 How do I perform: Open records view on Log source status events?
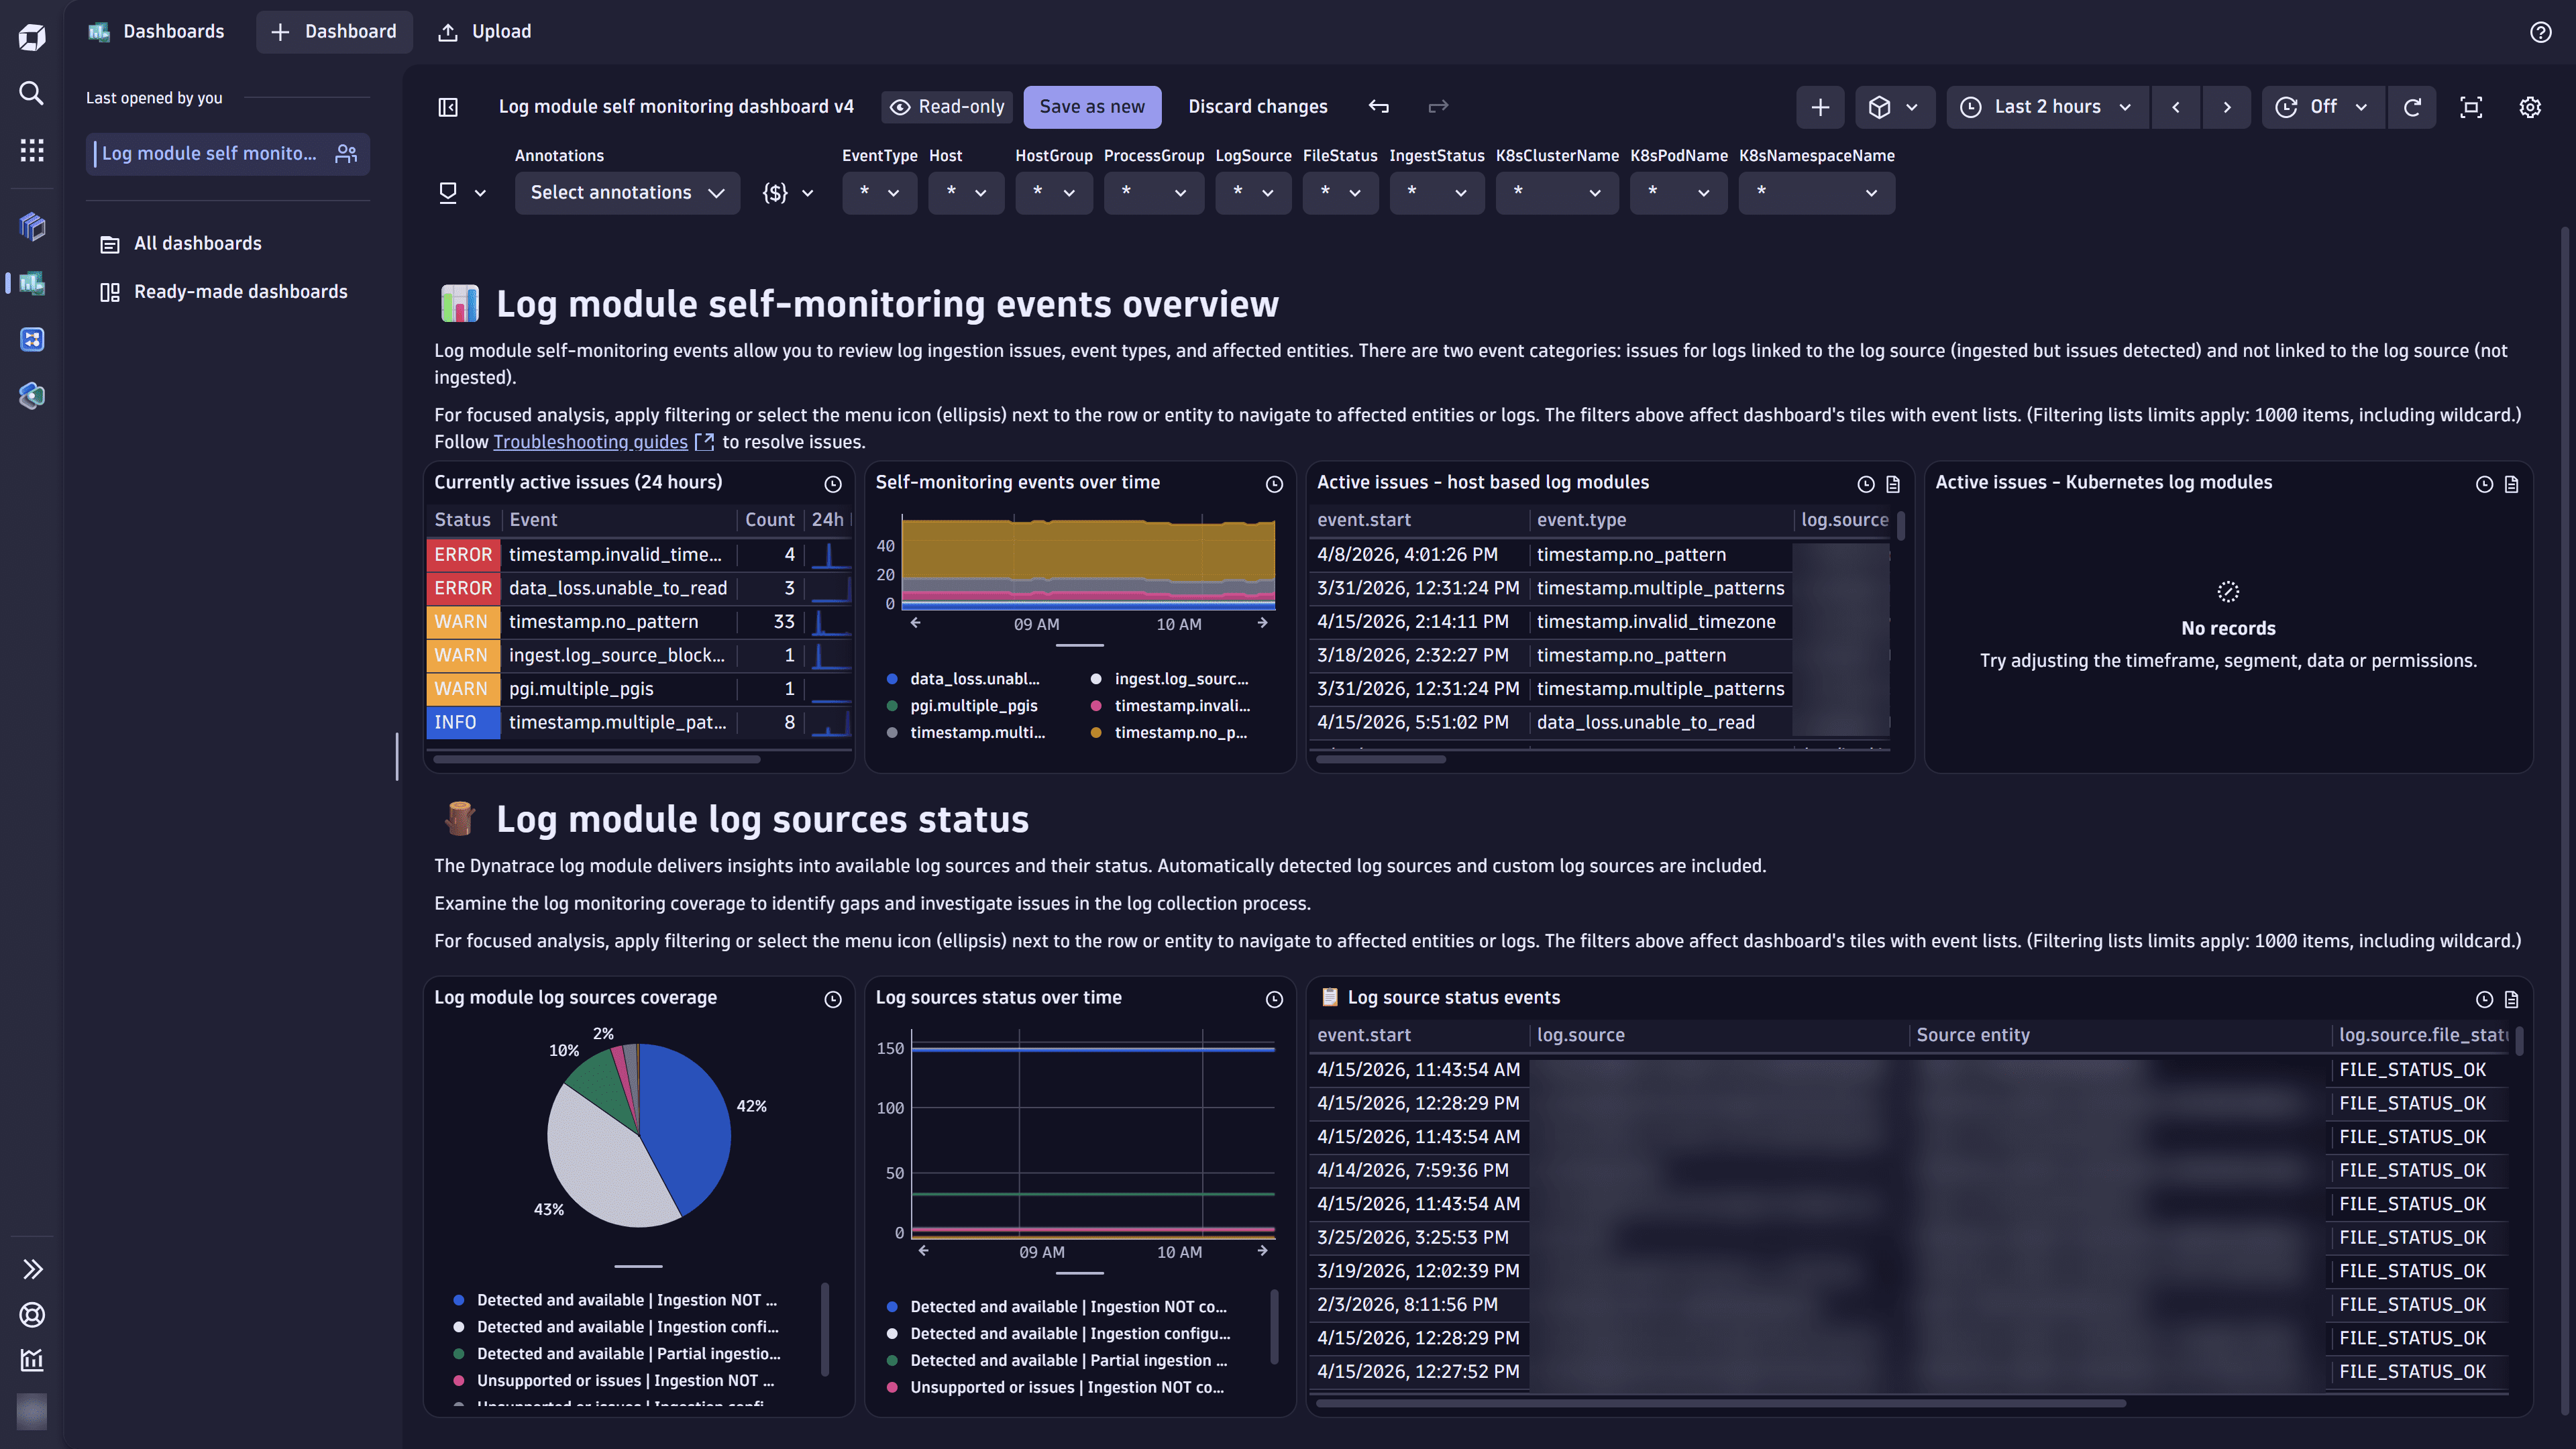[x=2511, y=999]
